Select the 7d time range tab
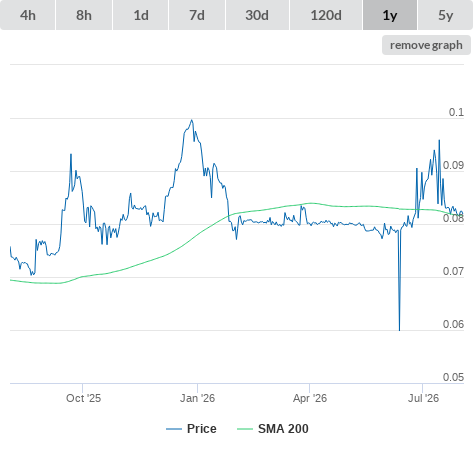The height and width of the screenshot is (455, 474). pyautogui.click(x=197, y=15)
